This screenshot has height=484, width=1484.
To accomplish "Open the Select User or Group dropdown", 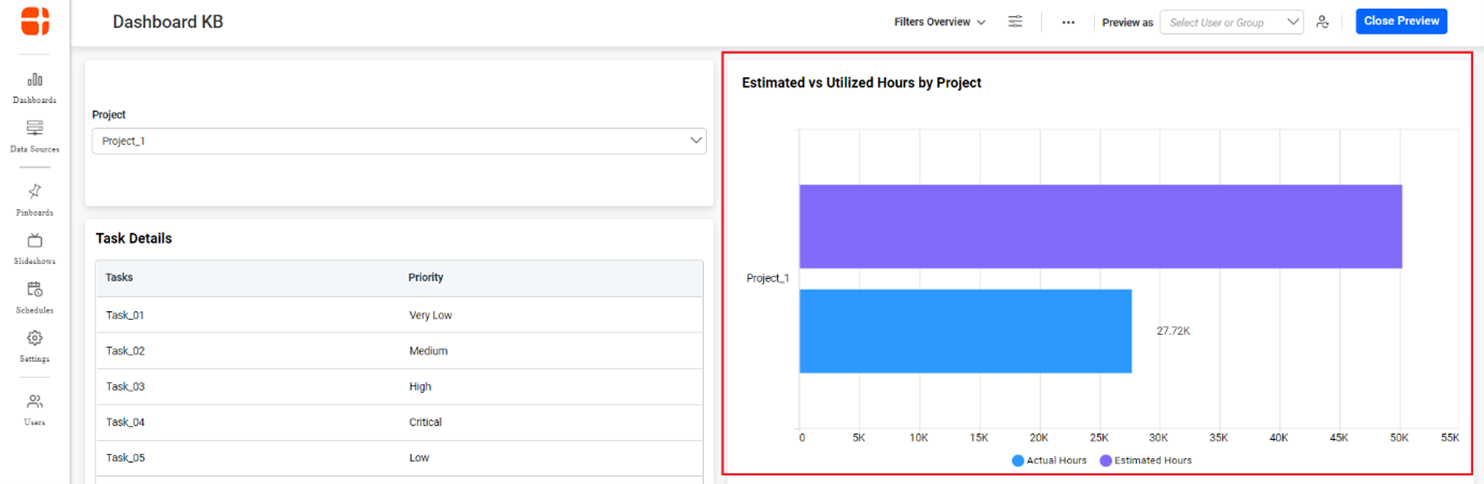I will click(1231, 22).
